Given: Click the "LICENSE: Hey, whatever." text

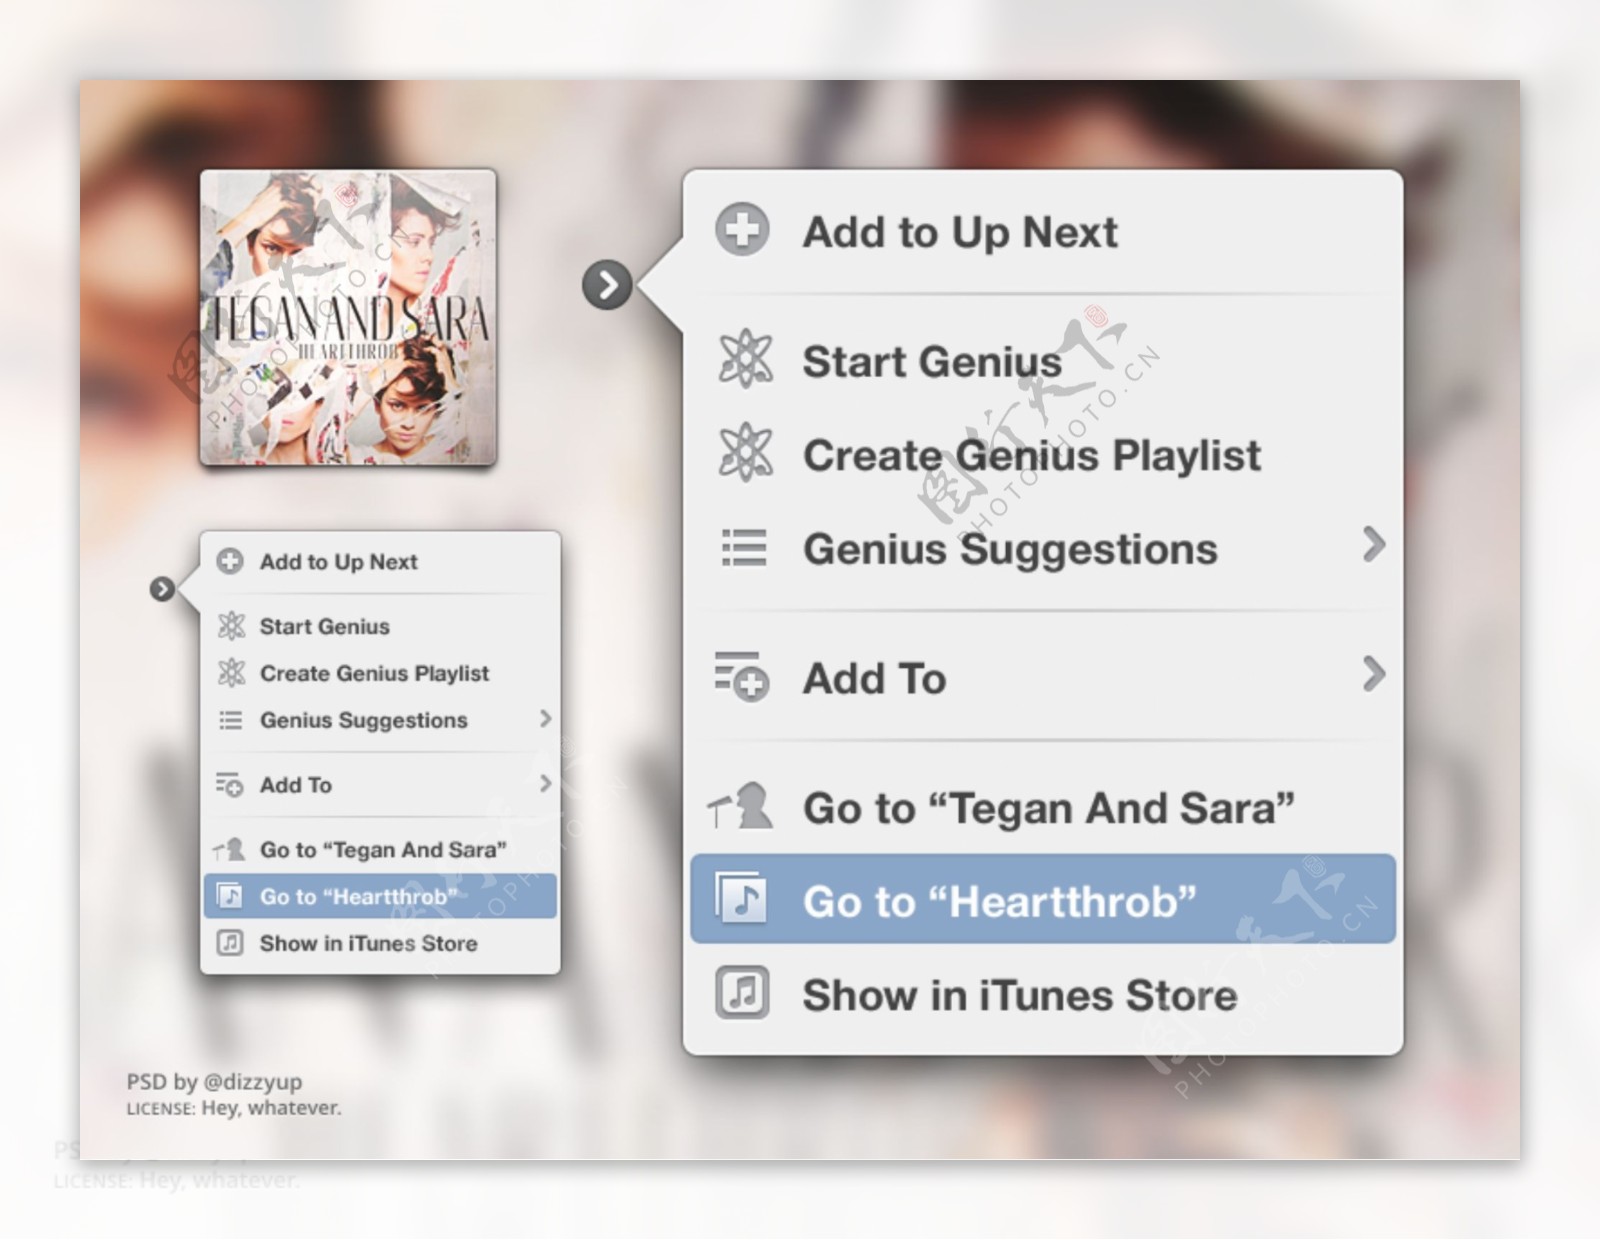Looking at the screenshot, I should [x=234, y=1108].
